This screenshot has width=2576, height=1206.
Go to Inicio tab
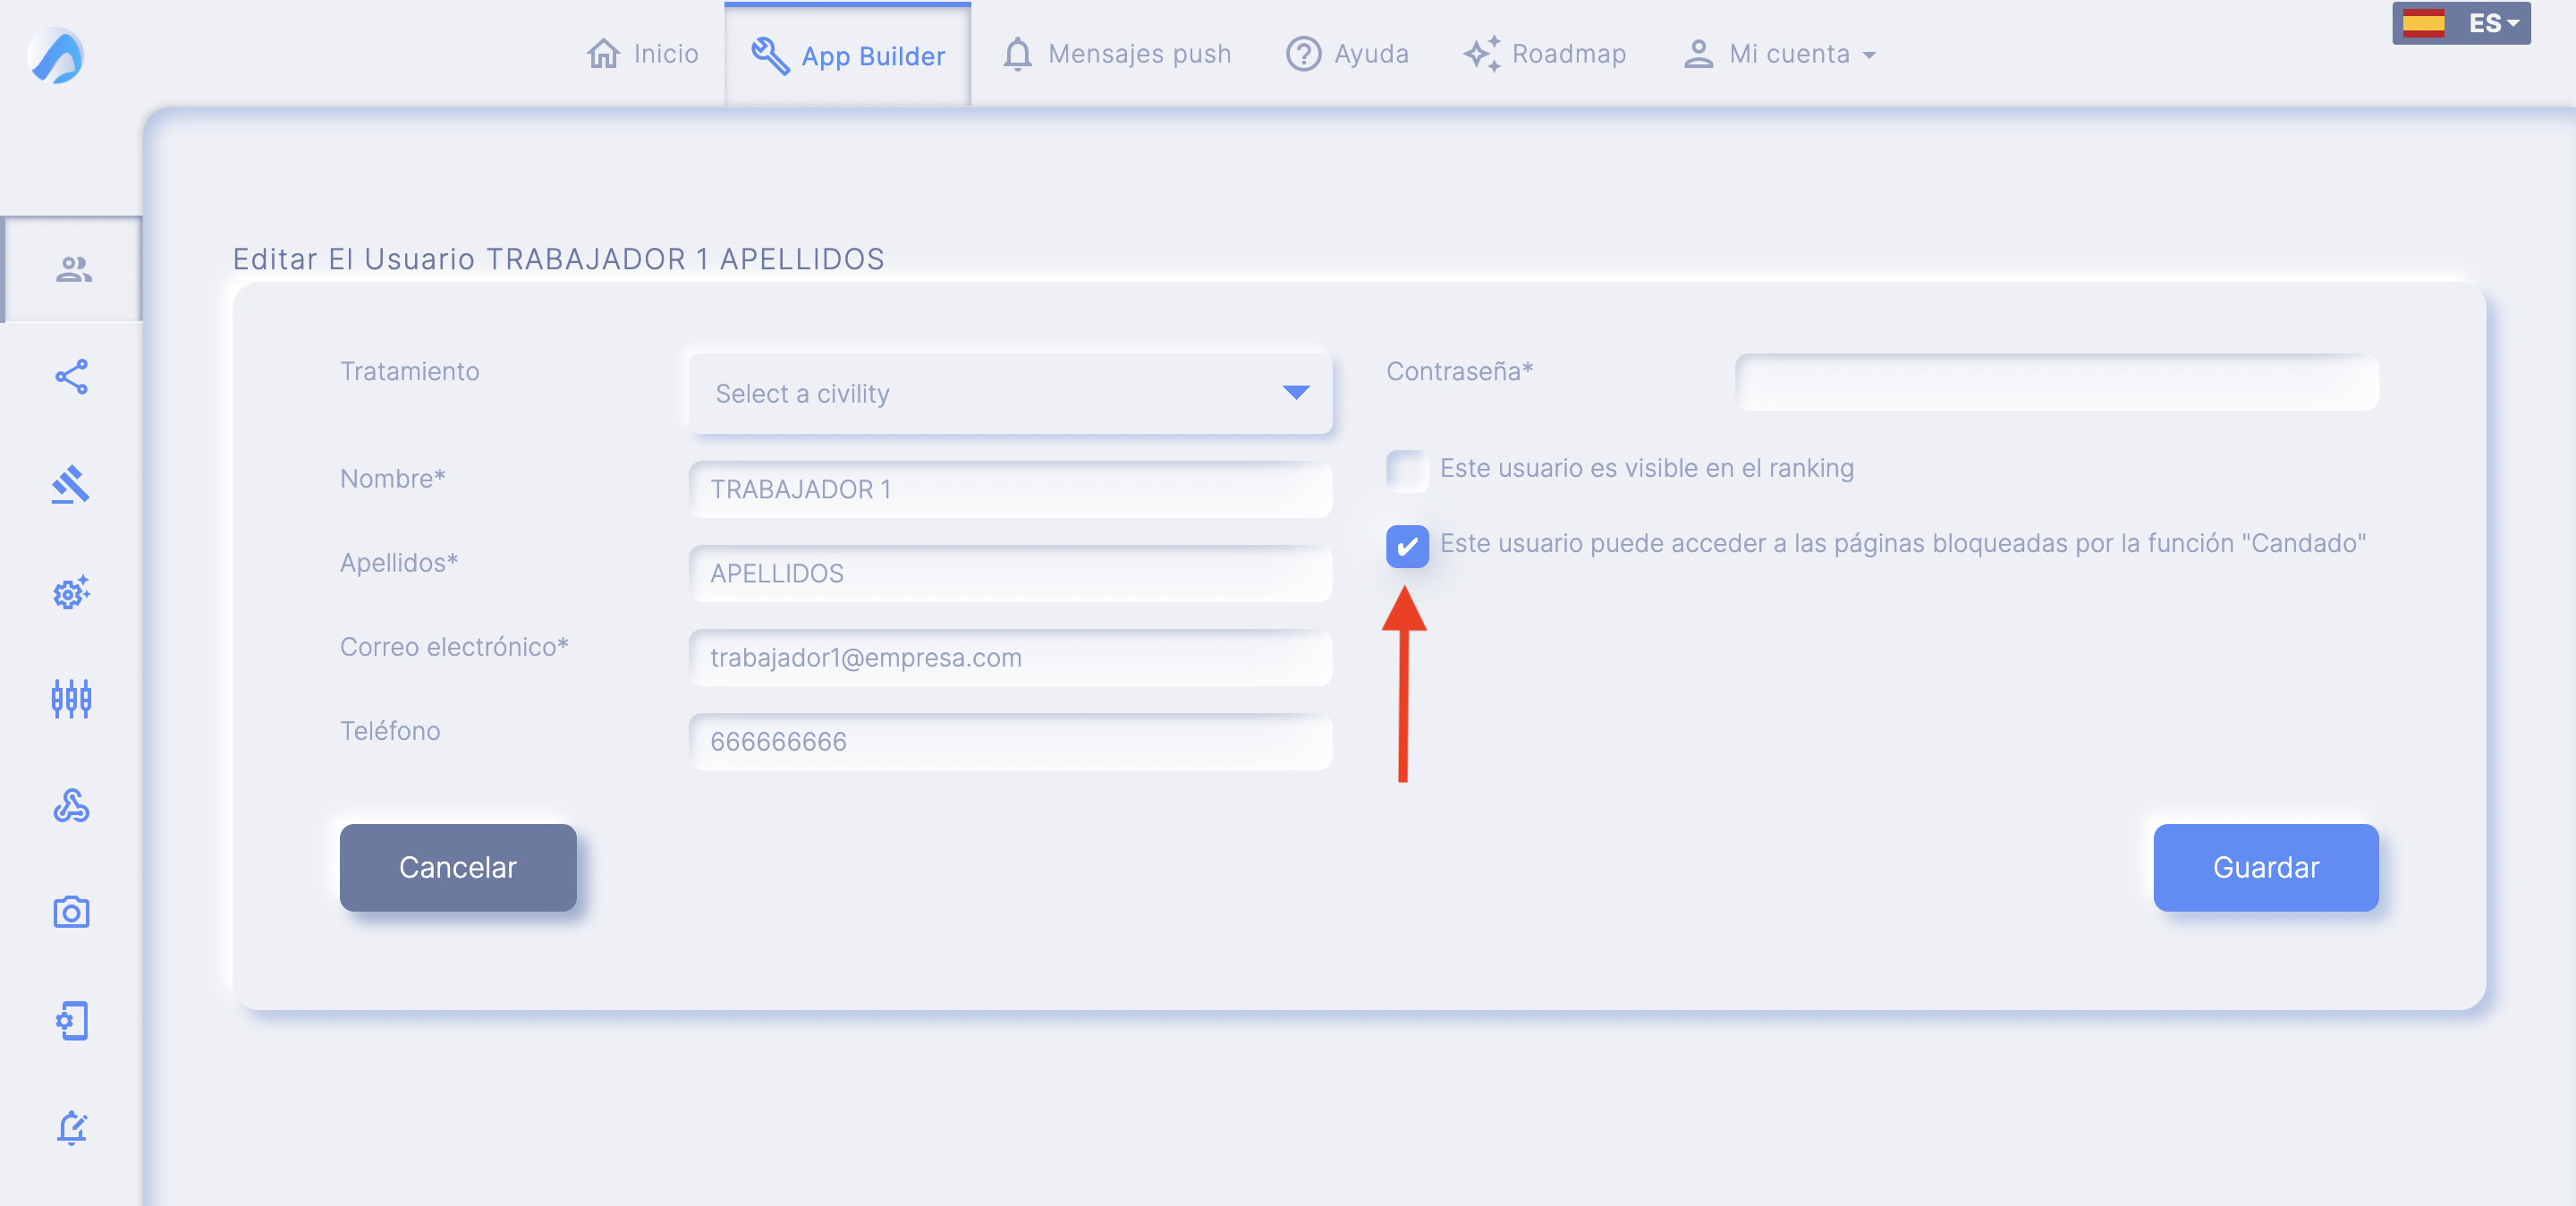pyautogui.click(x=643, y=54)
